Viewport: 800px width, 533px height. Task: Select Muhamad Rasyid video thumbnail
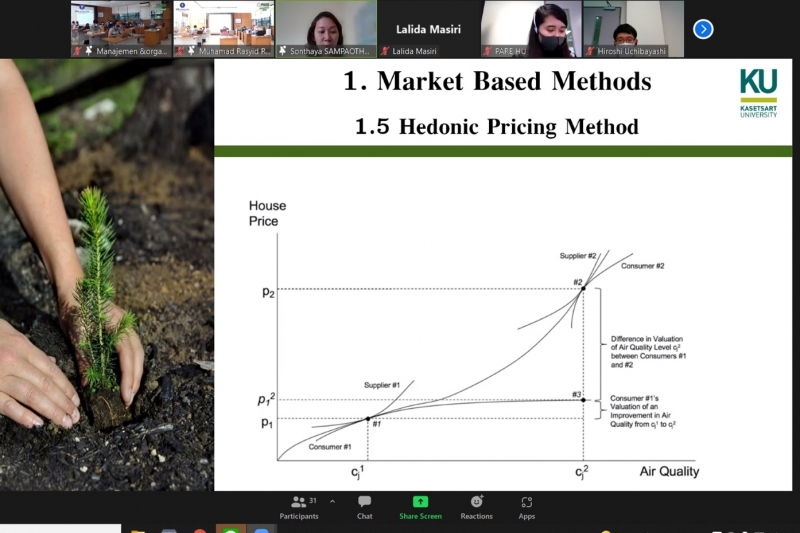click(x=223, y=24)
